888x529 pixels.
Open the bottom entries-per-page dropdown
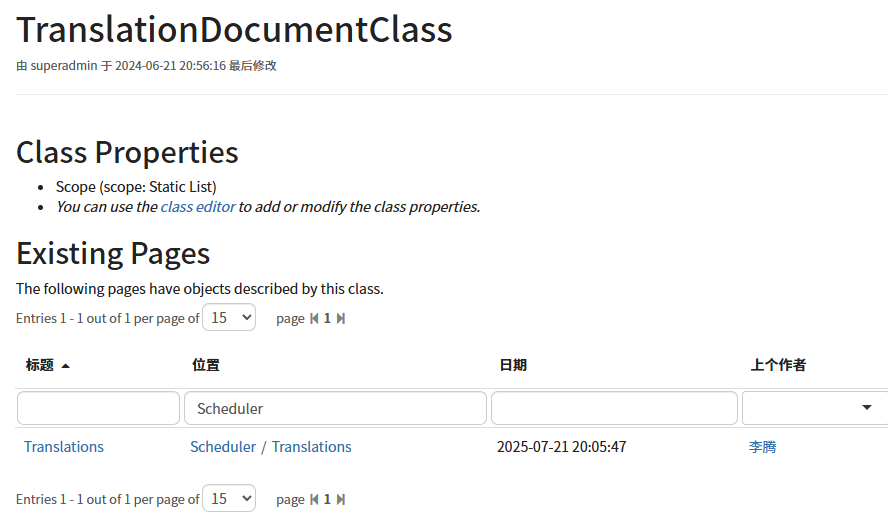(229, 498)
